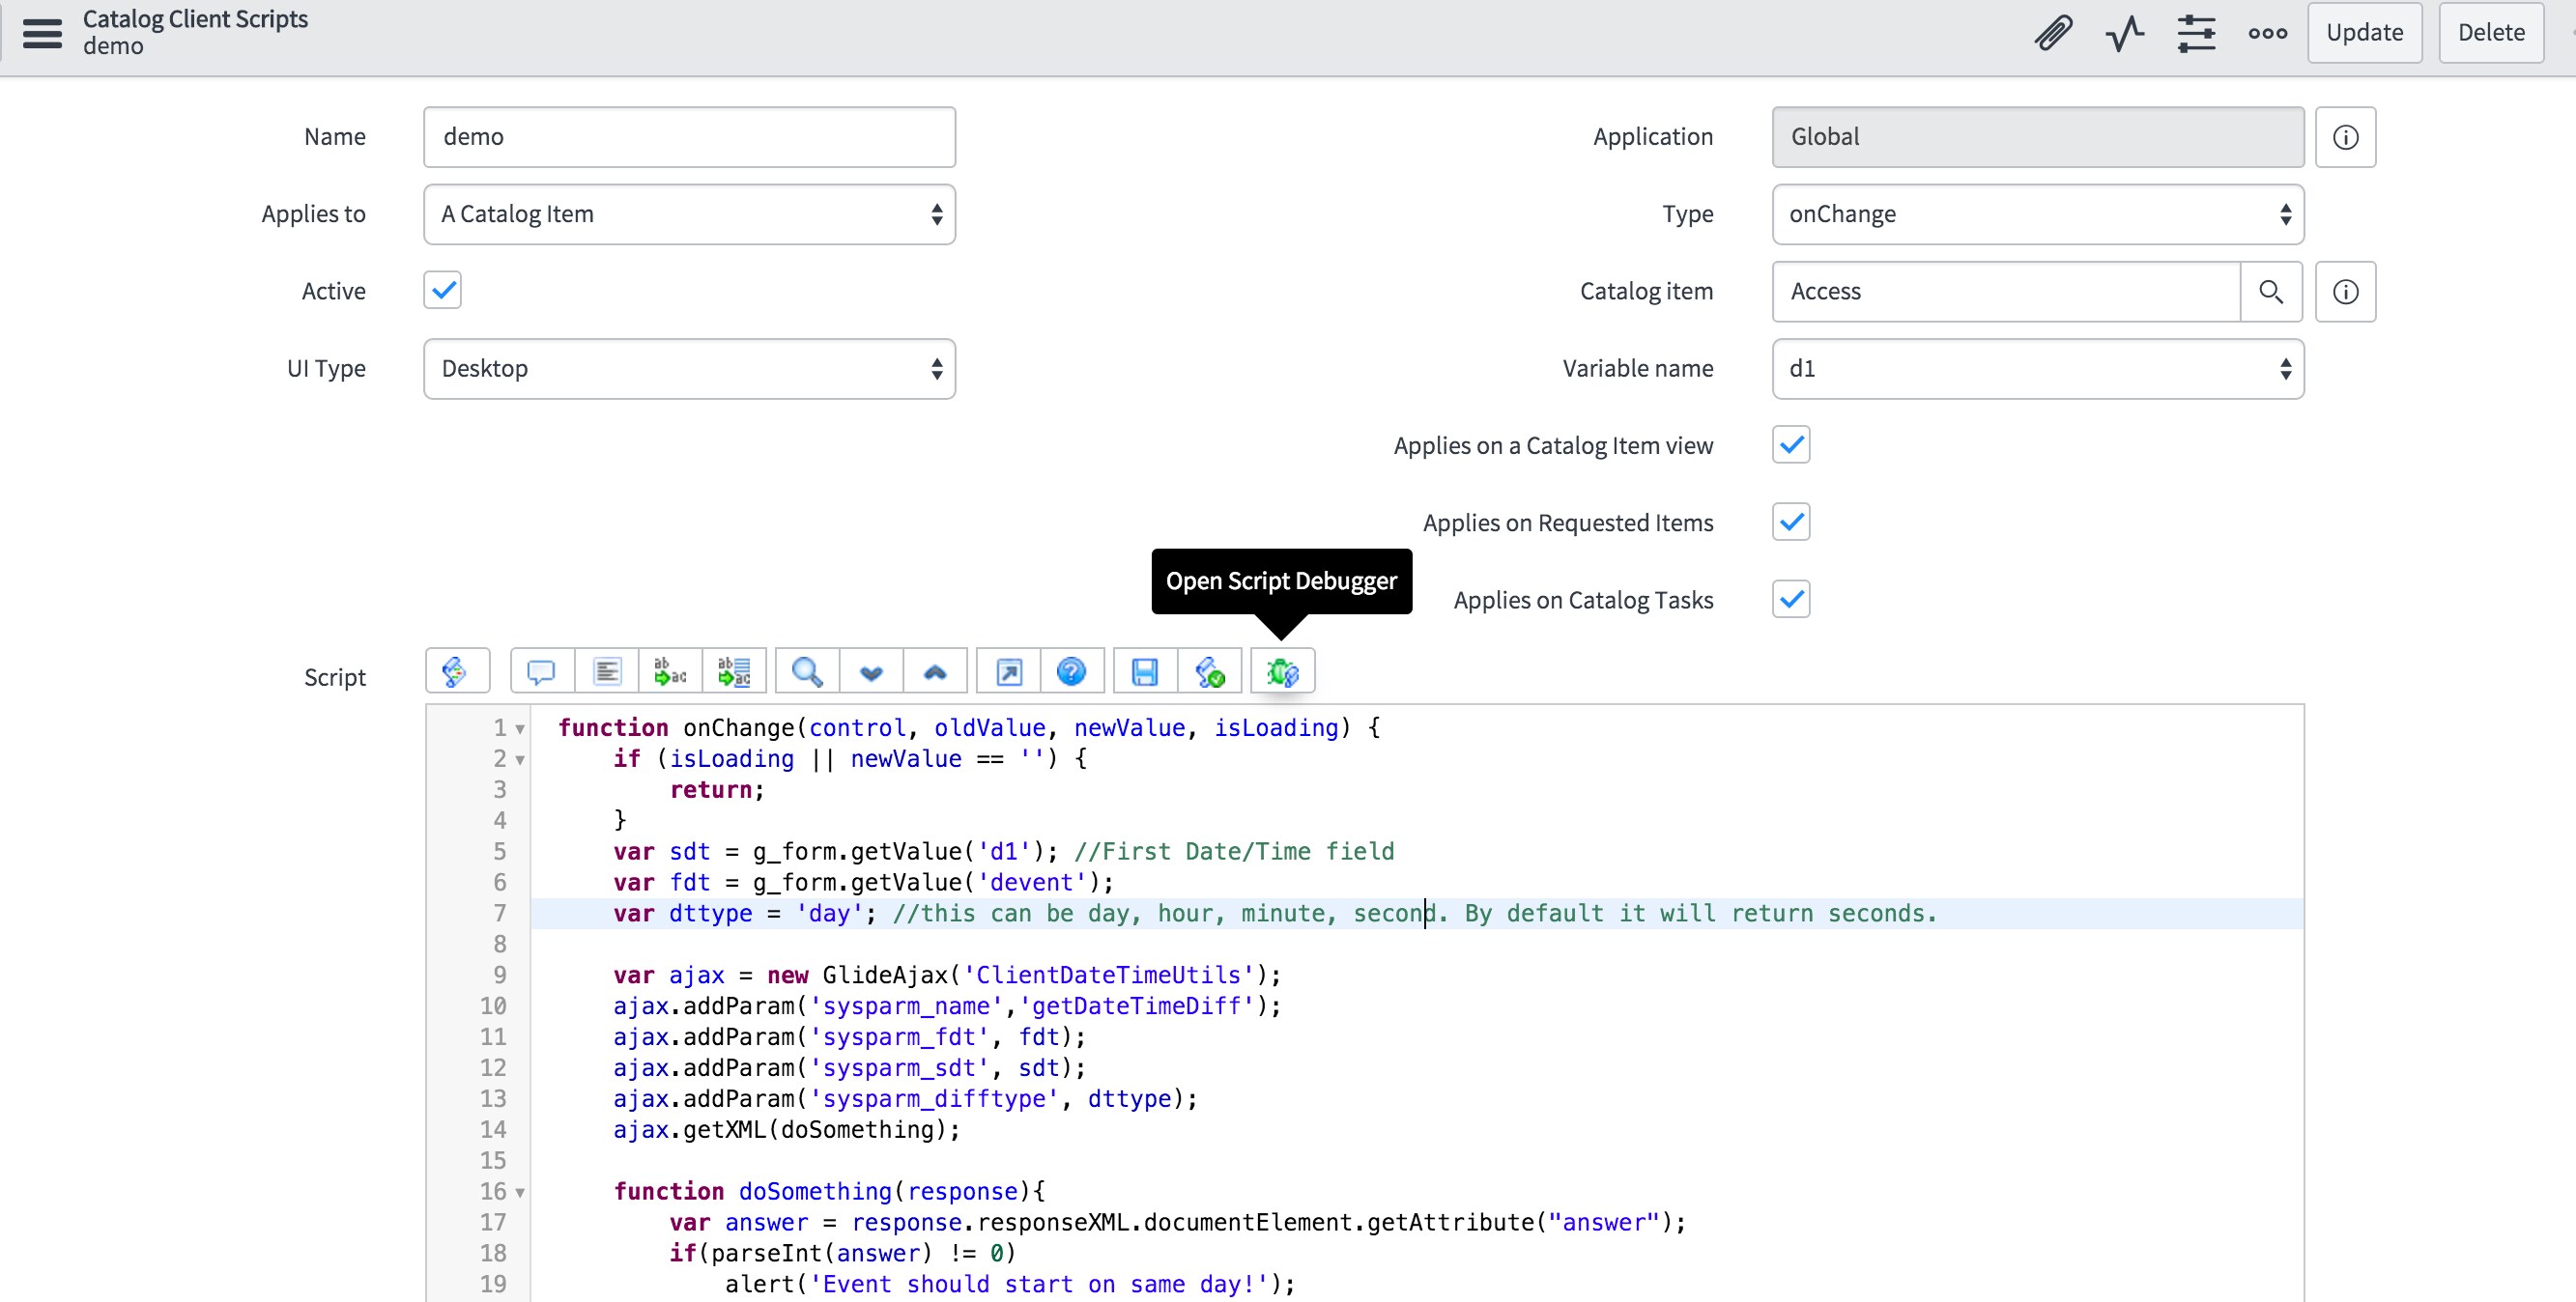The width and height of the screenshot is (2576, 1302).
Task: Click 'ajax.getXML(doSomething);' on line 14
Action: 786,1131
